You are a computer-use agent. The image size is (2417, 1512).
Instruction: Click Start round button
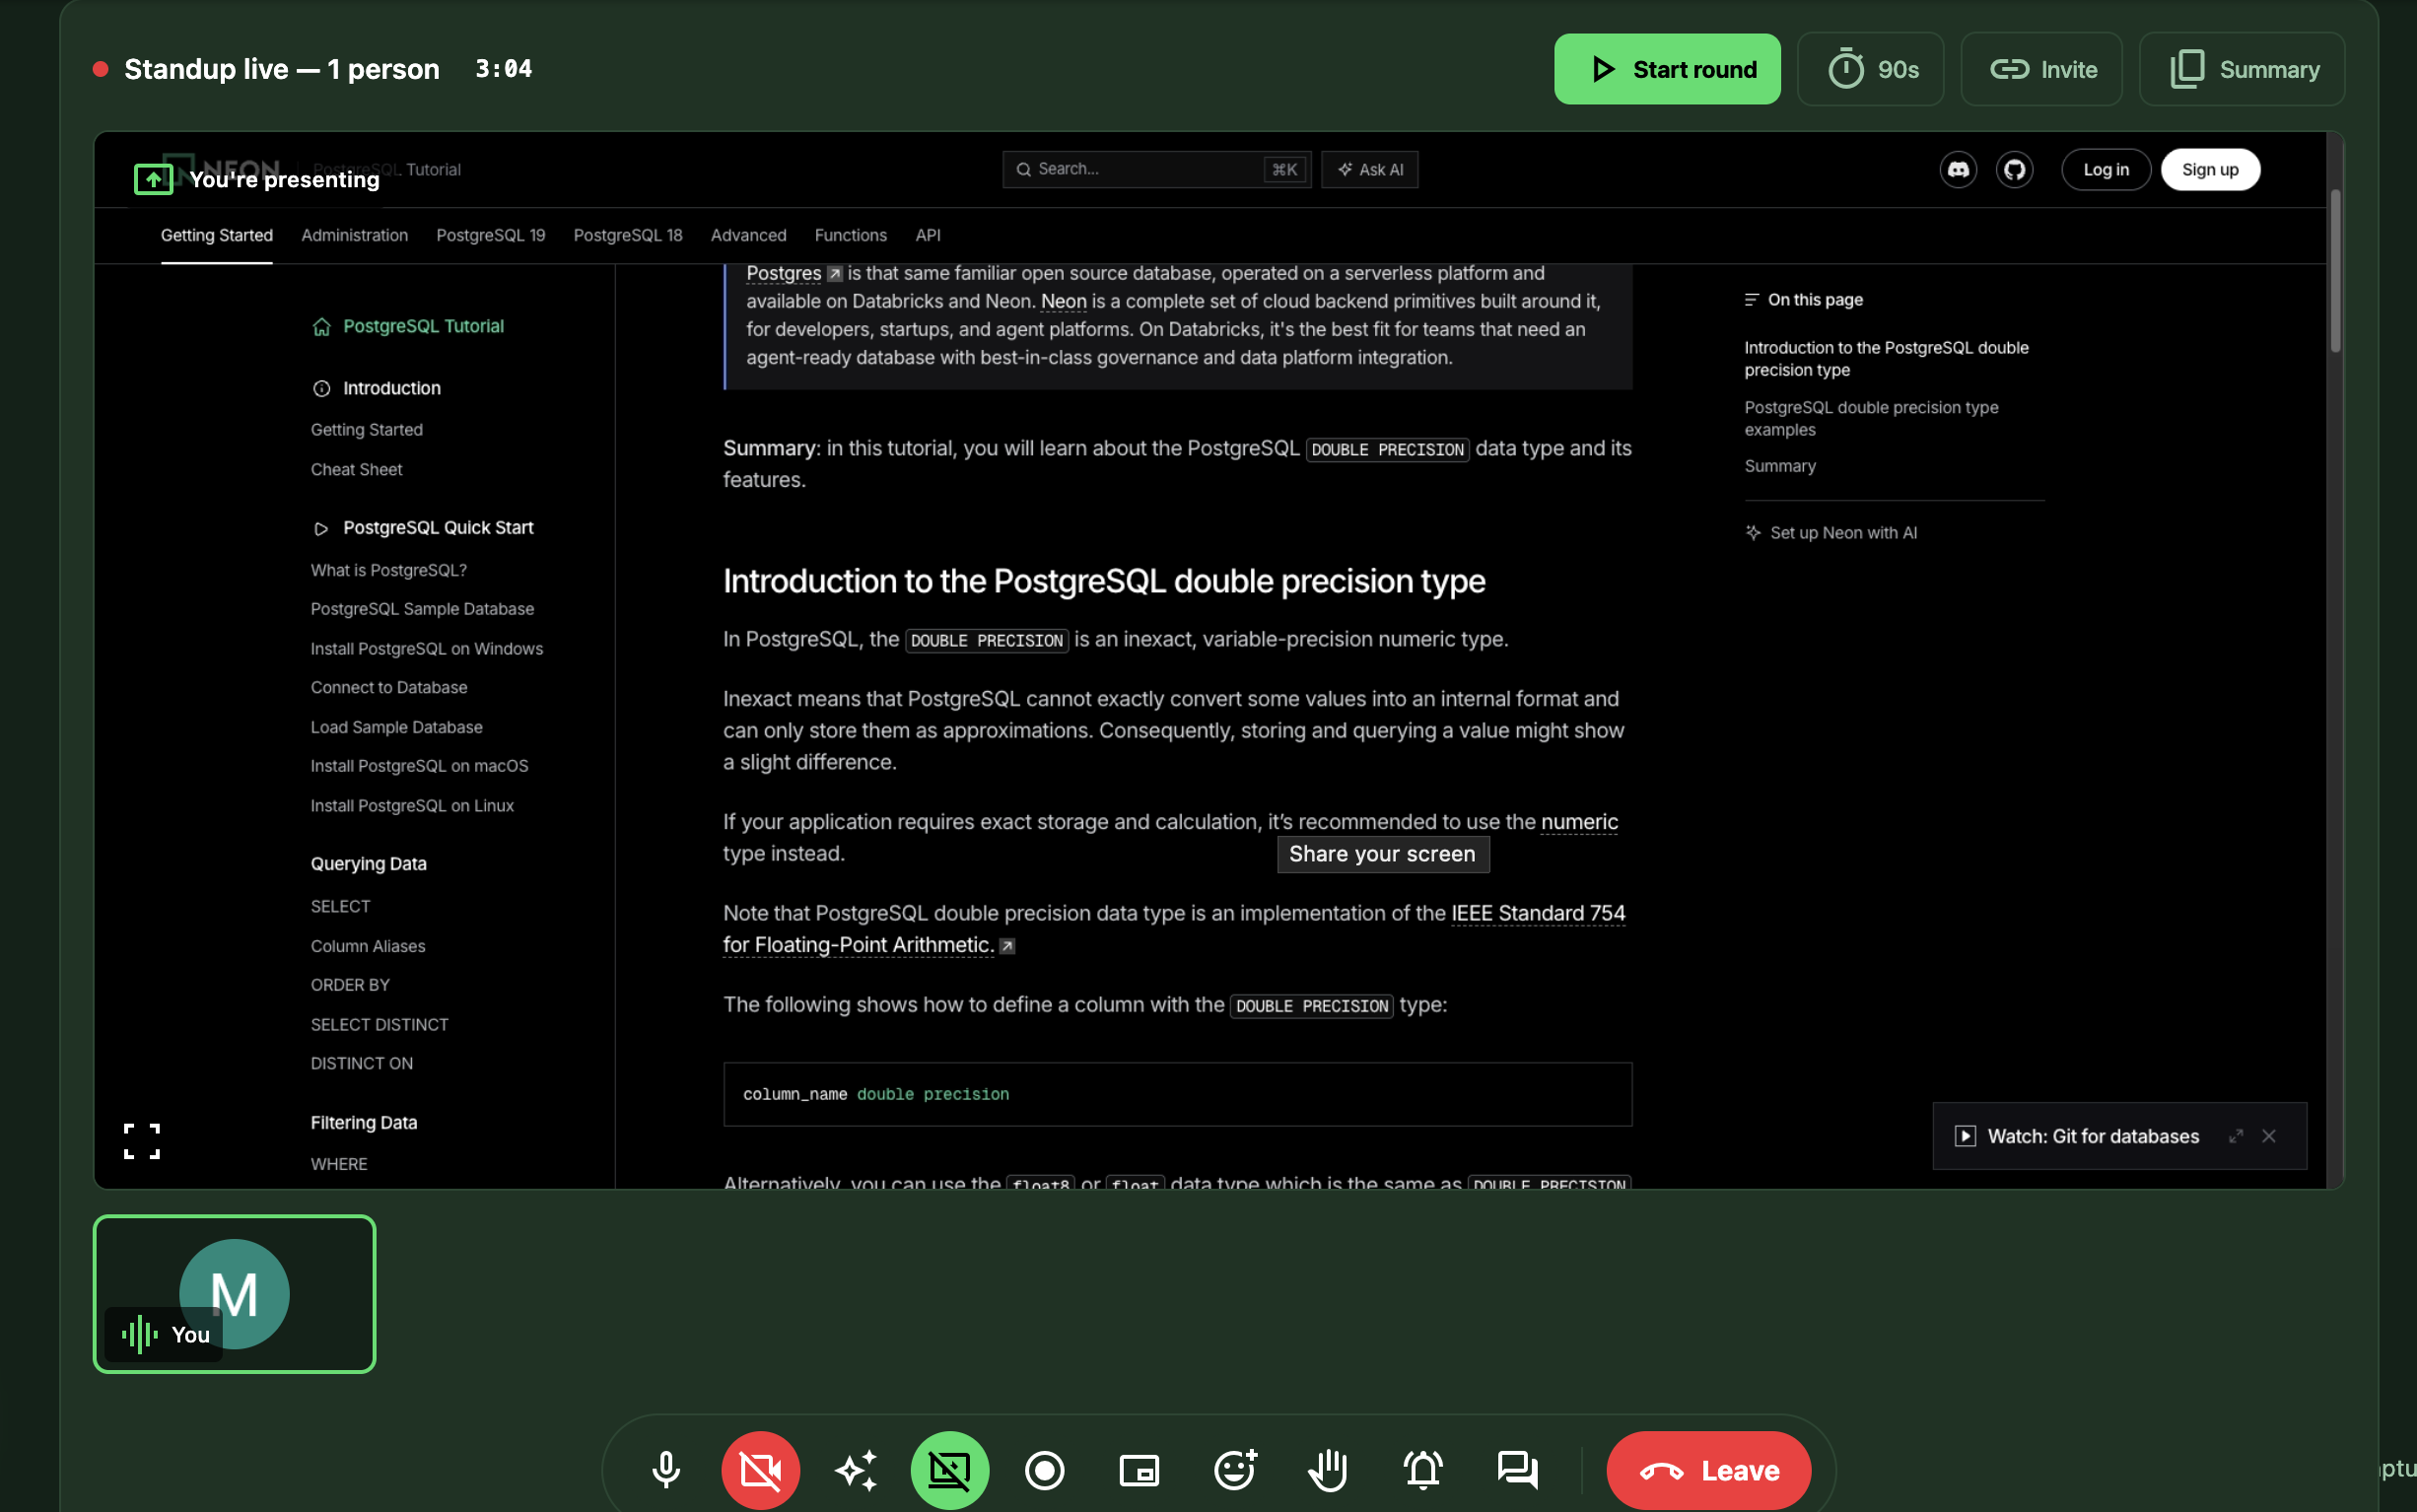click(x=1667, y=69)
